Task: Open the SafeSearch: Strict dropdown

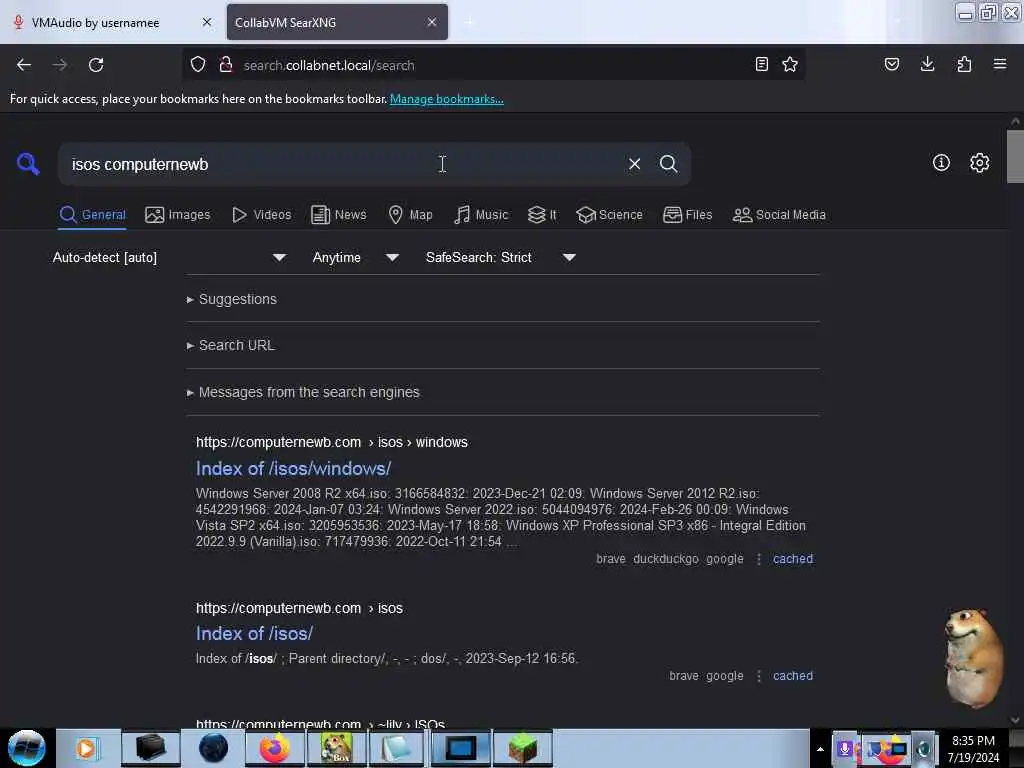Action: click(500, 257)
